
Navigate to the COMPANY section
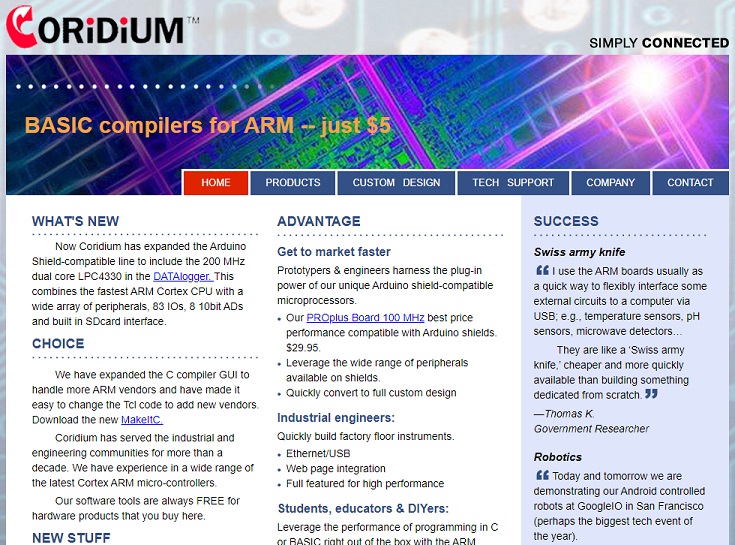610,183
